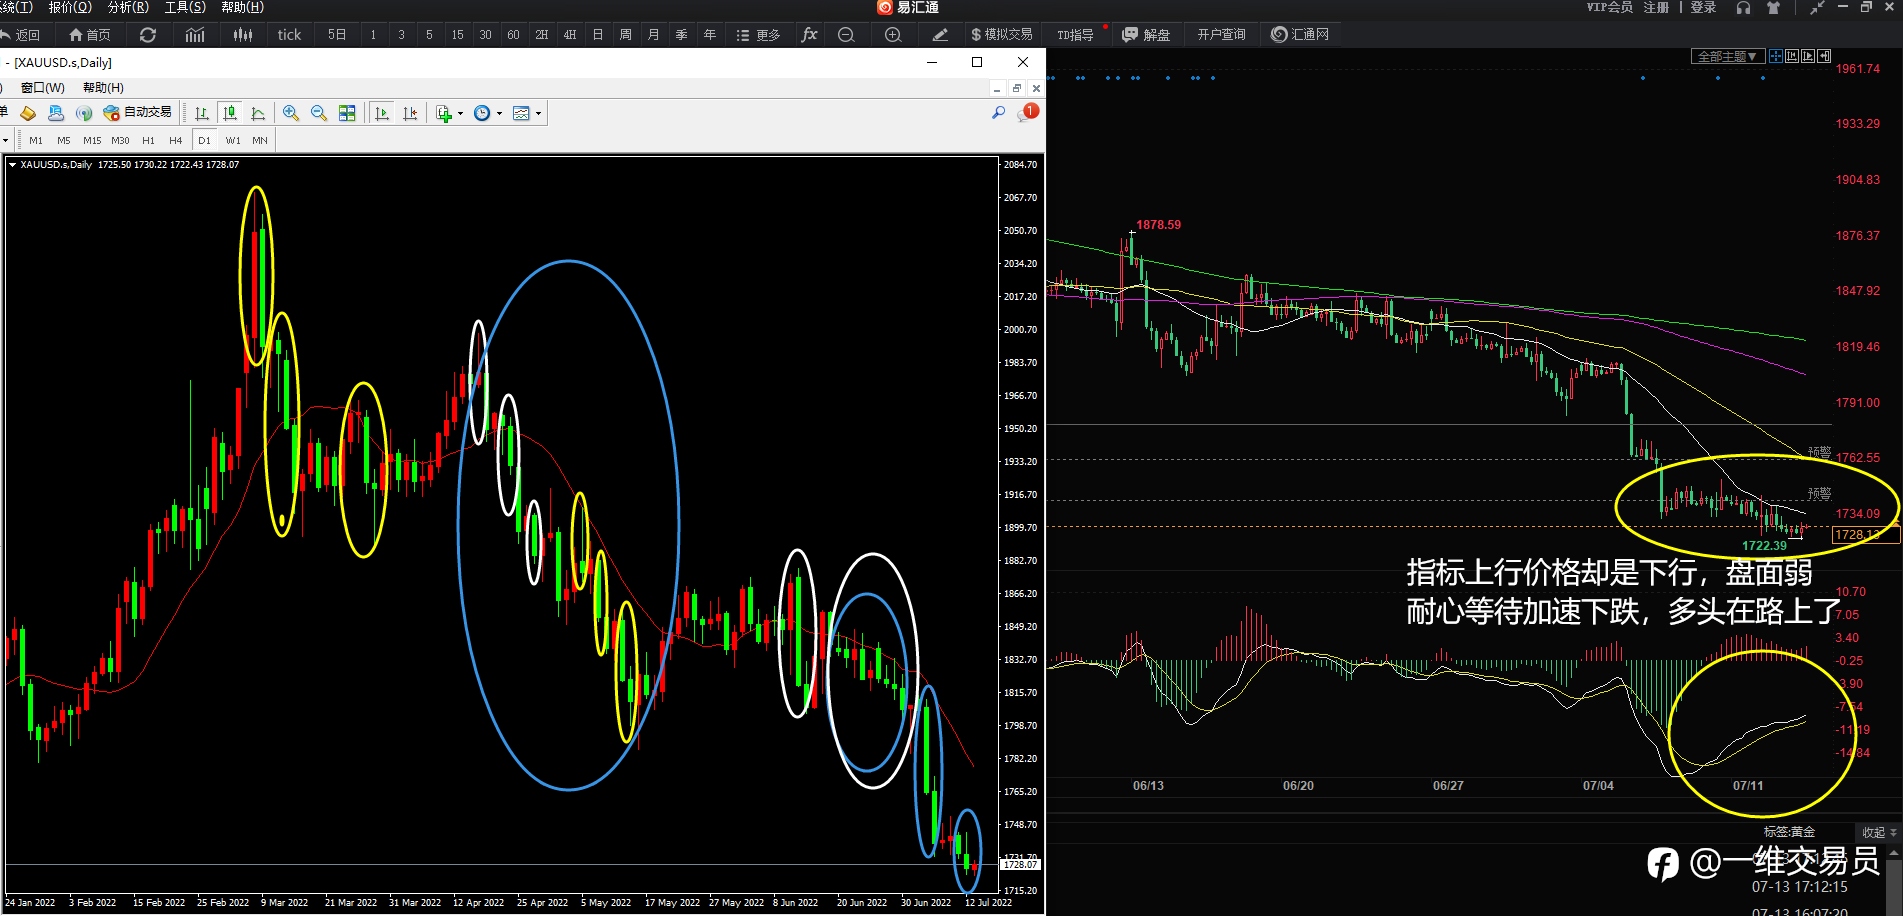Zoom out the MT4 chart

point(319,113)
